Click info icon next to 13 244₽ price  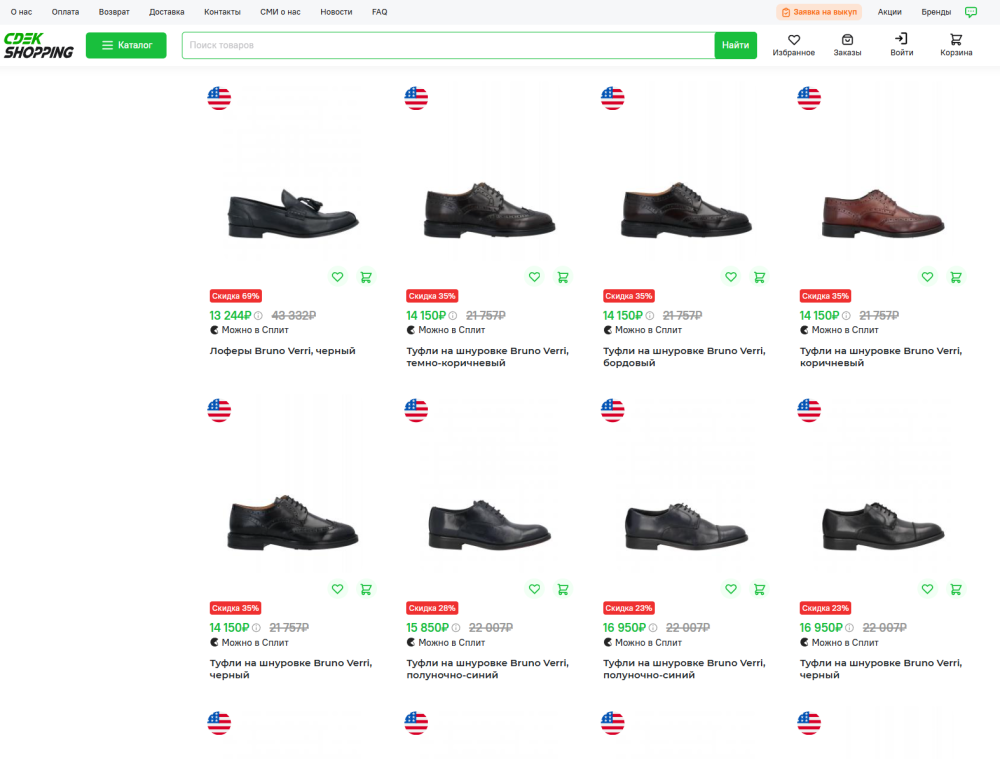tap(258, 315)
